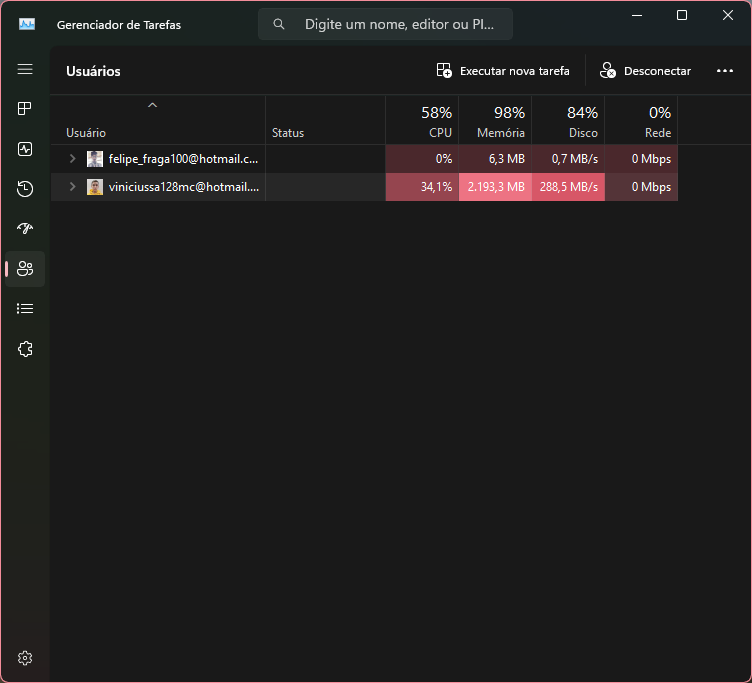This screenshot has height=683, width=752.
Task: Click the Task Manager app icon
Action: (27, 24)
